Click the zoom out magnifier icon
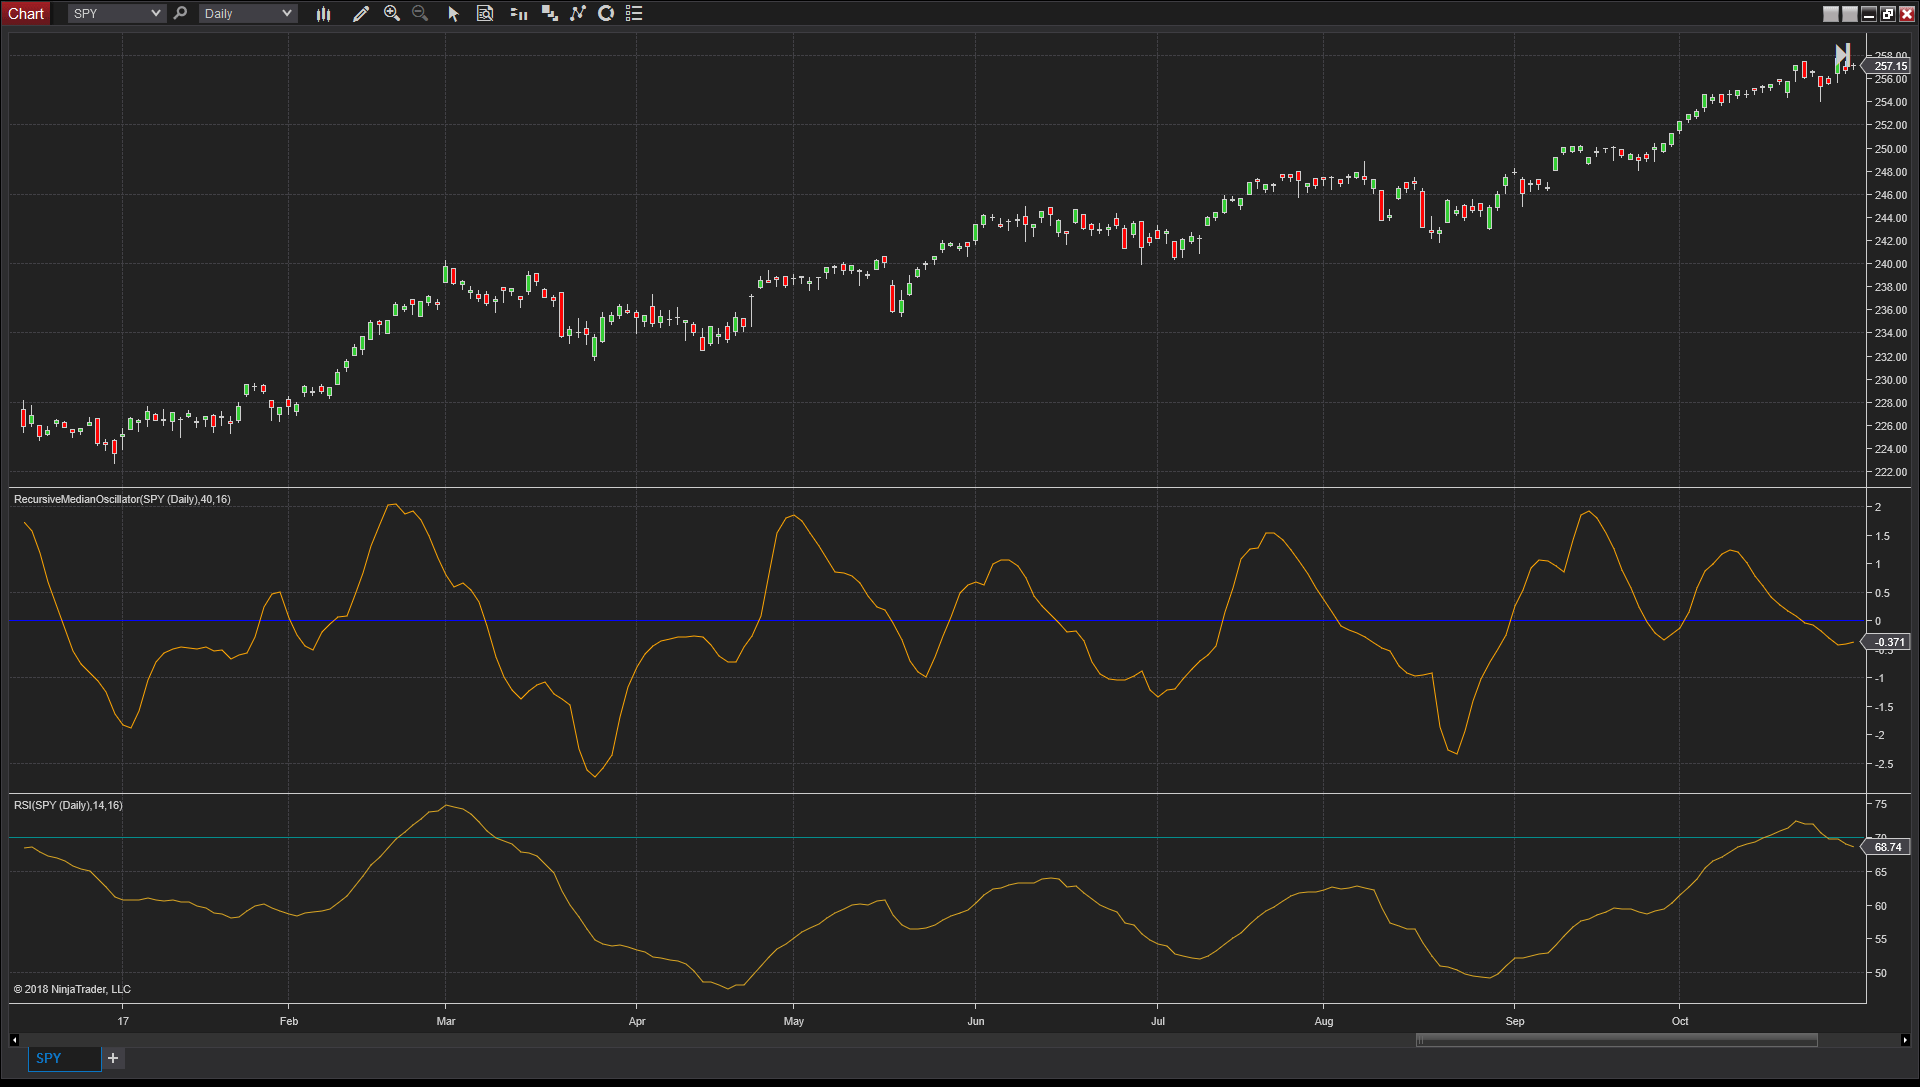 tap(420, 13)
